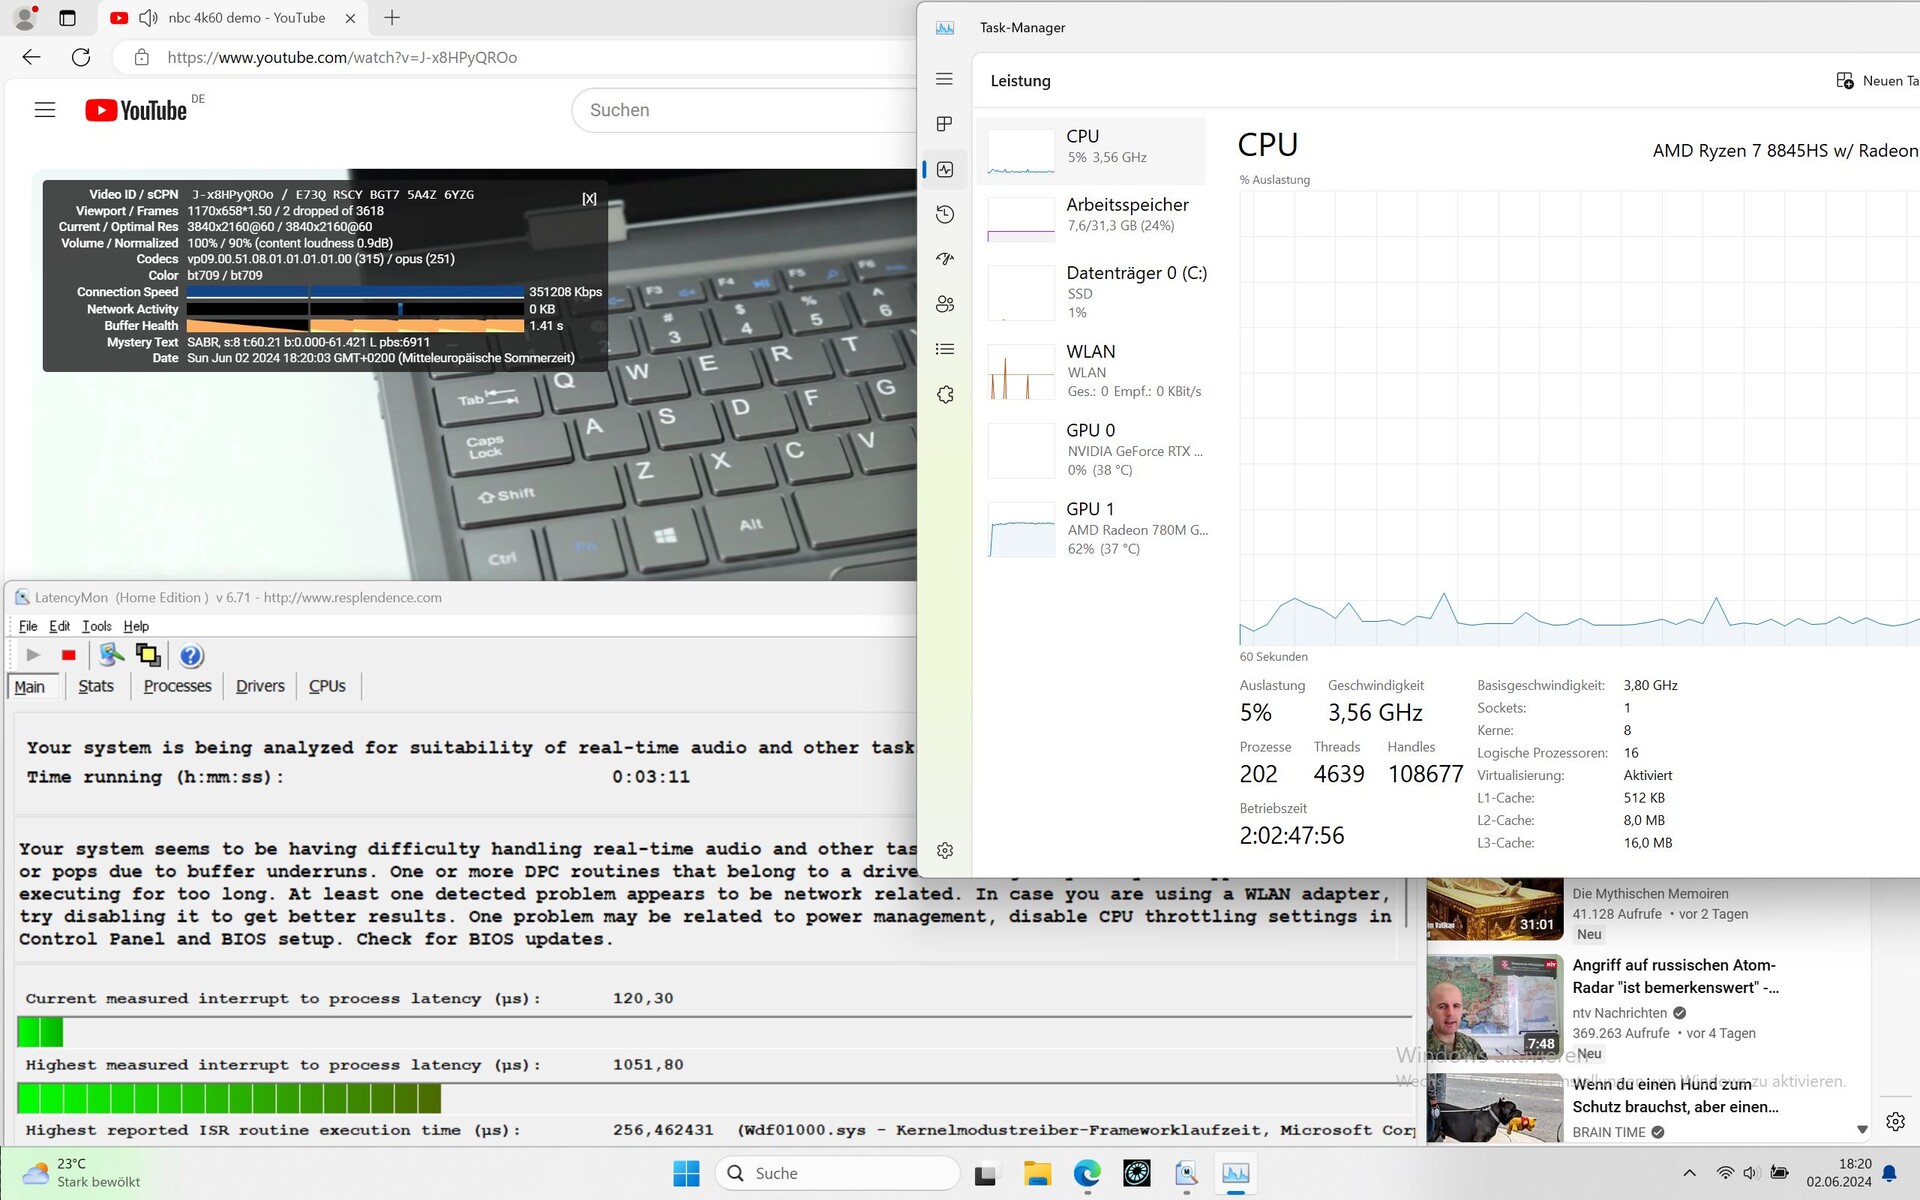1920x1200 pixels.
Task: Open Task Manager app history sidebar icon
Action: (x=944, y=214)
